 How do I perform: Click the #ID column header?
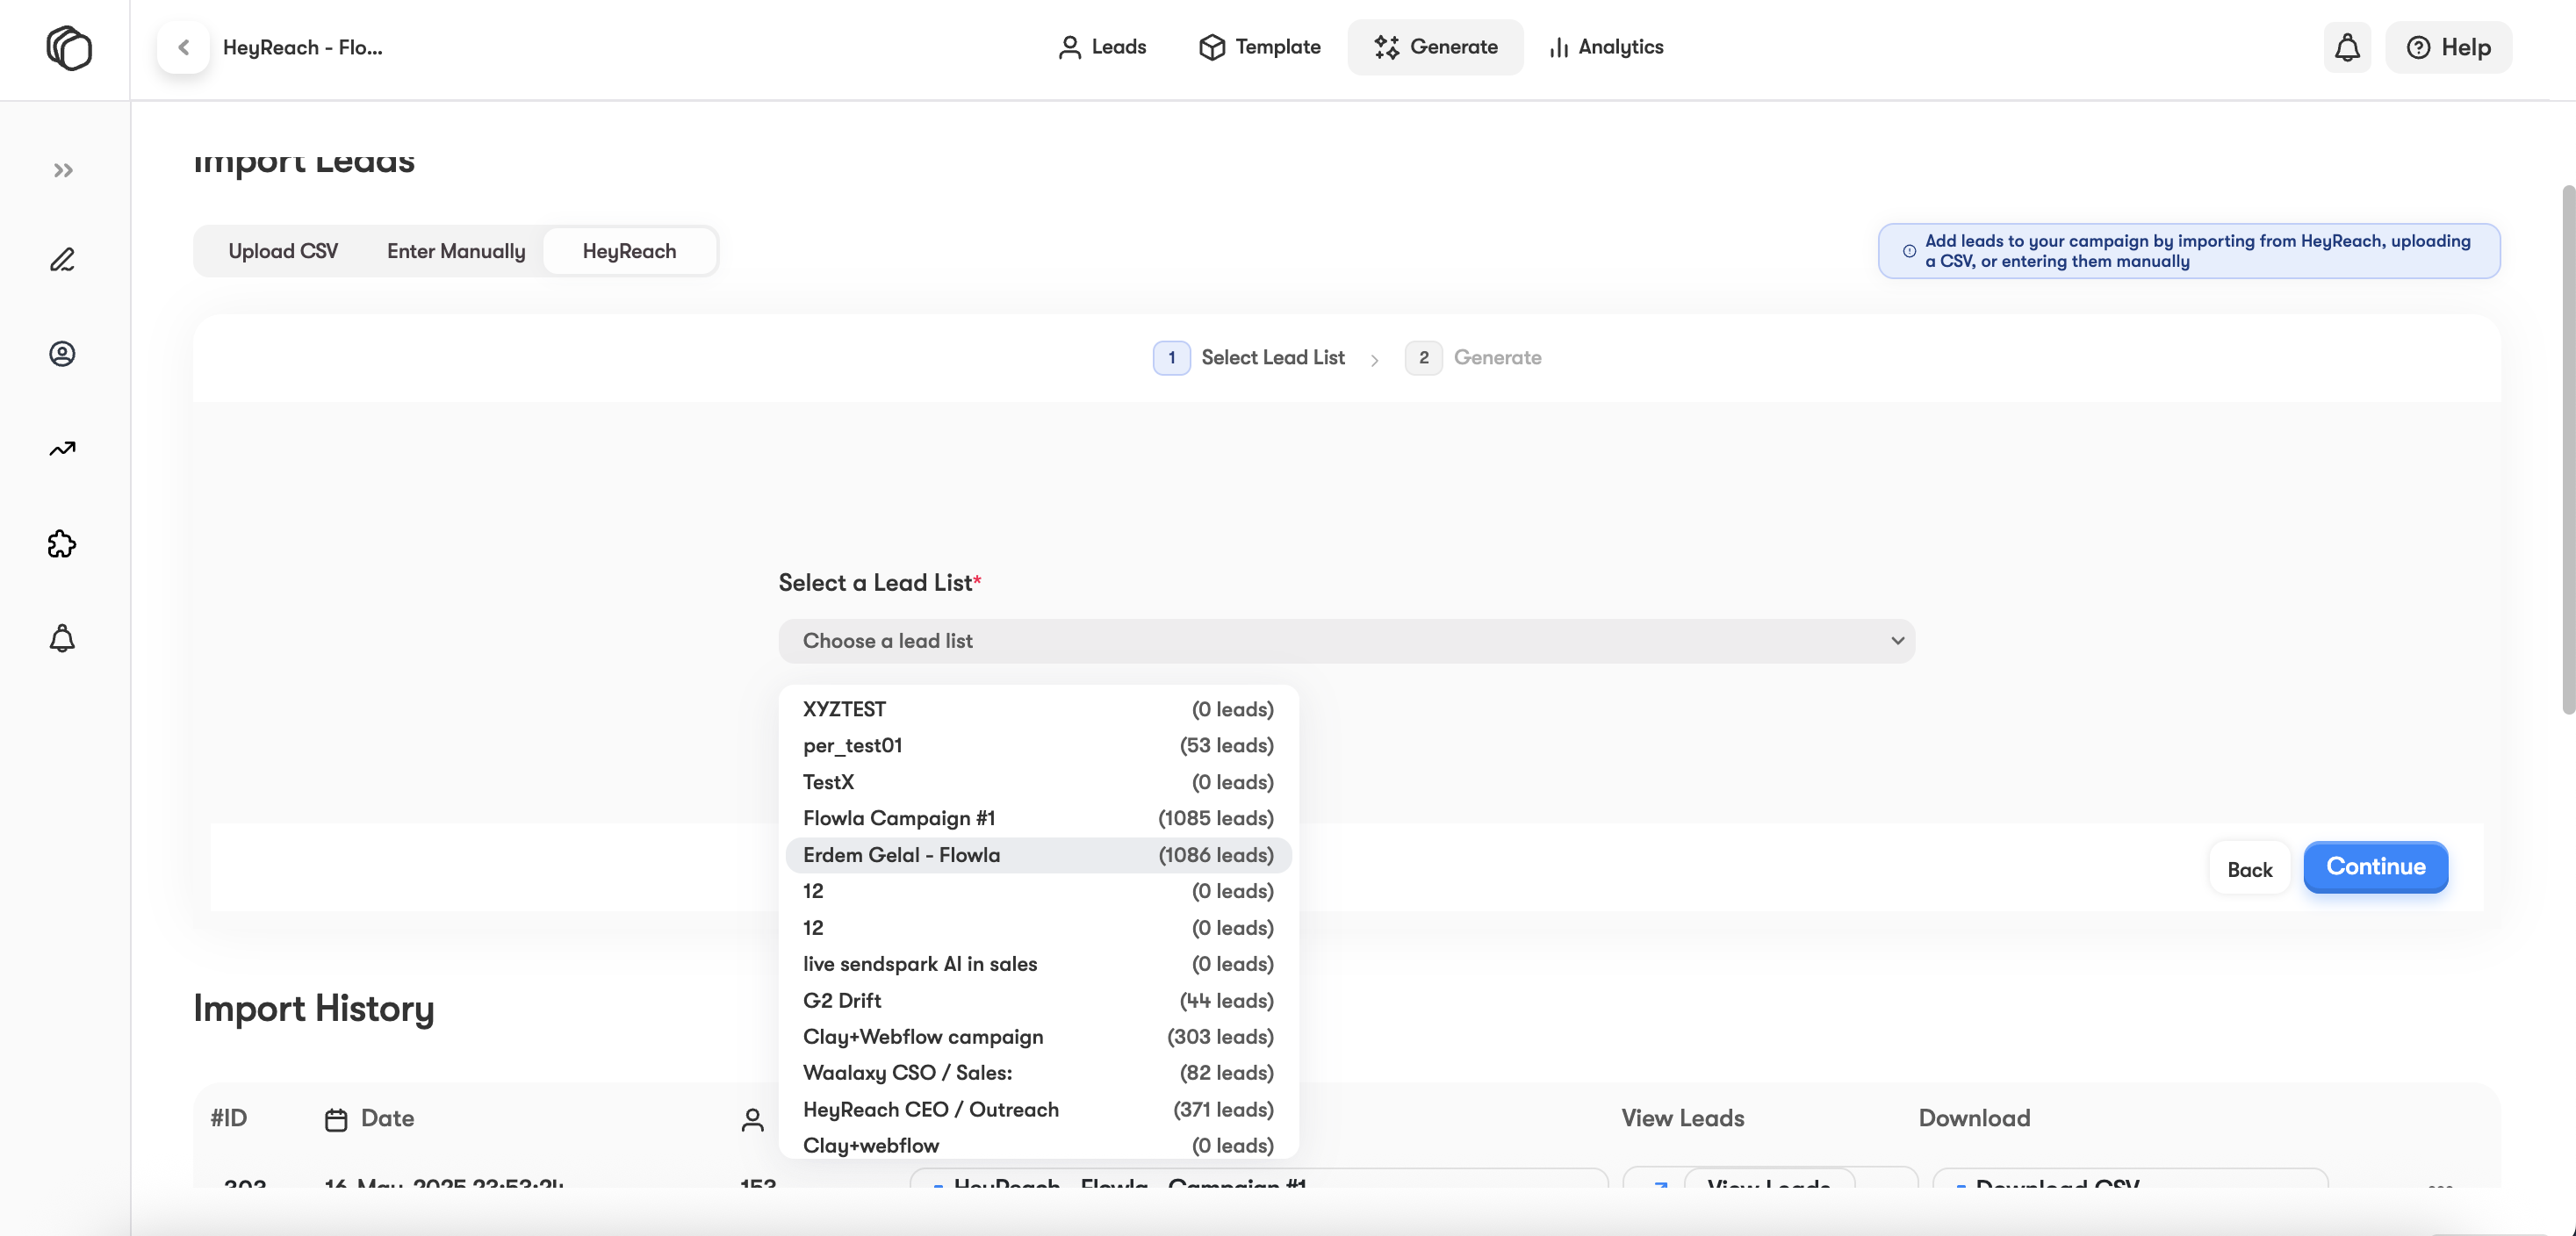229,1118
